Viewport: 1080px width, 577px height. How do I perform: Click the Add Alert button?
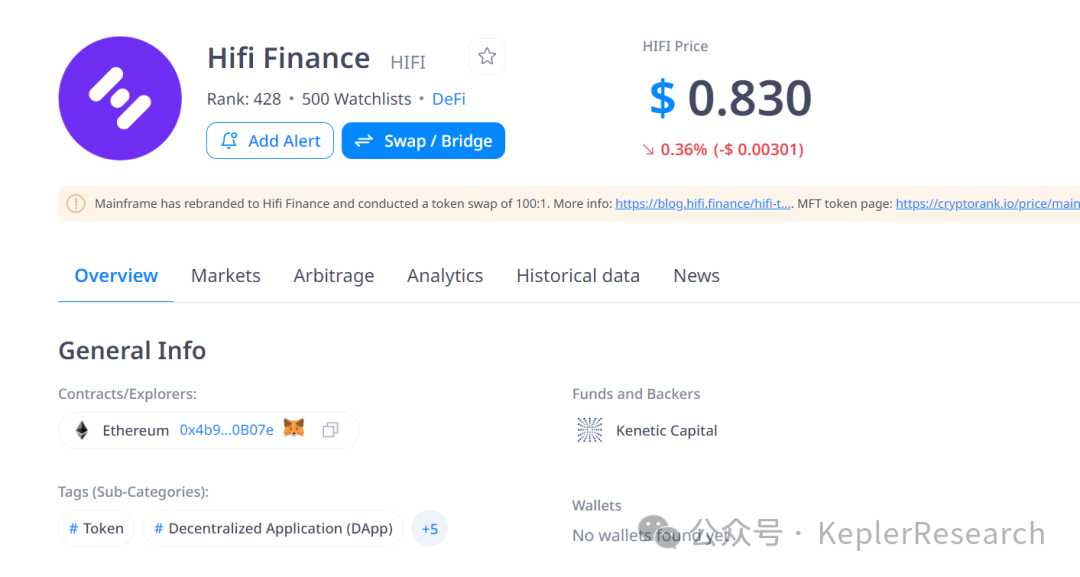[x=270, y=141]
